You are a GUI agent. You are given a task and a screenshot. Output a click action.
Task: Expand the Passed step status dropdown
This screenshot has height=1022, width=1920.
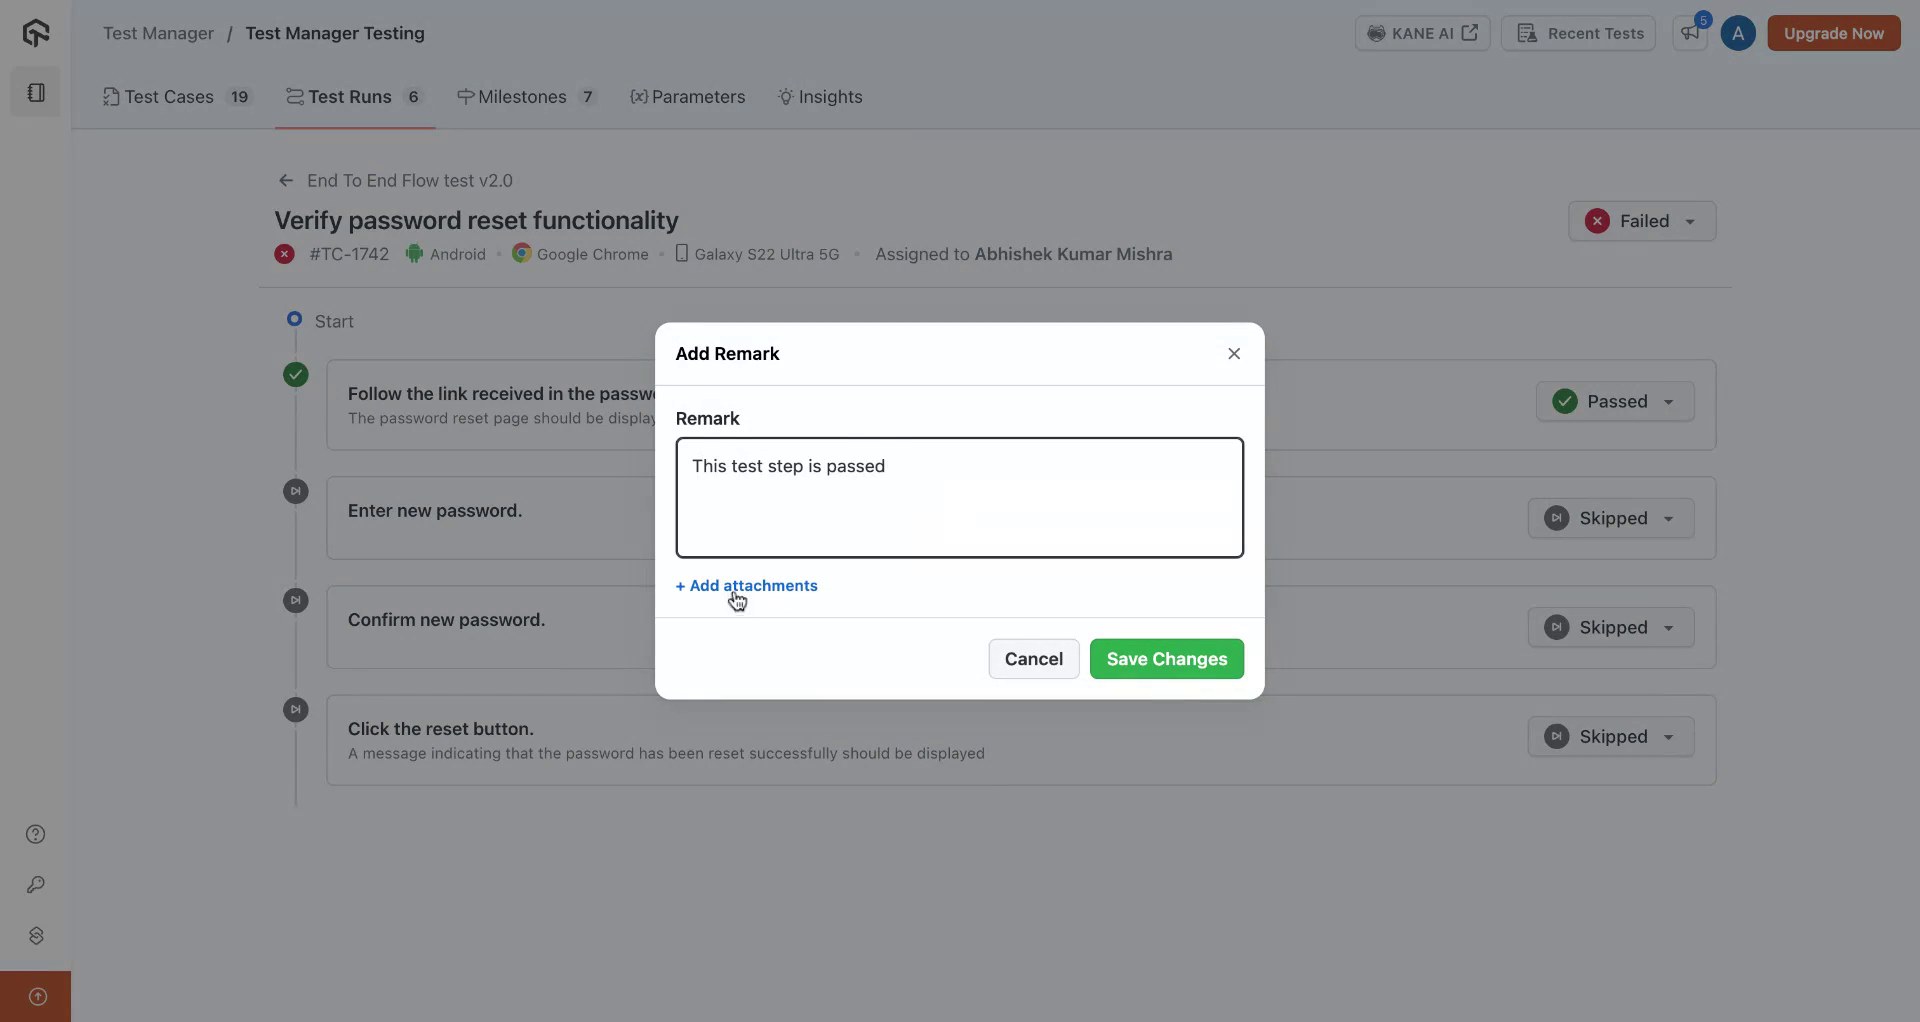[1614, 402]
